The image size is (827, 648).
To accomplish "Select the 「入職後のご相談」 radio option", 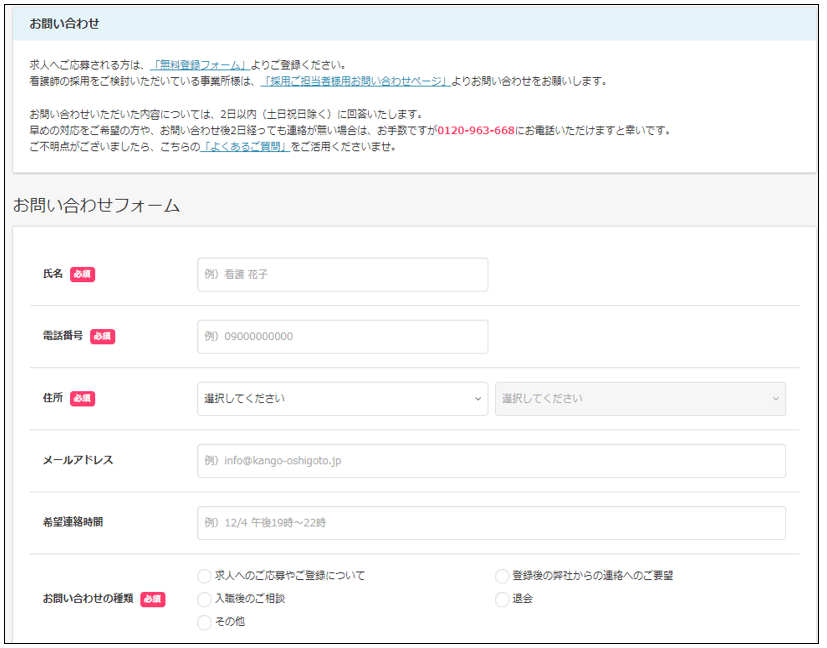I will [205, 599].
